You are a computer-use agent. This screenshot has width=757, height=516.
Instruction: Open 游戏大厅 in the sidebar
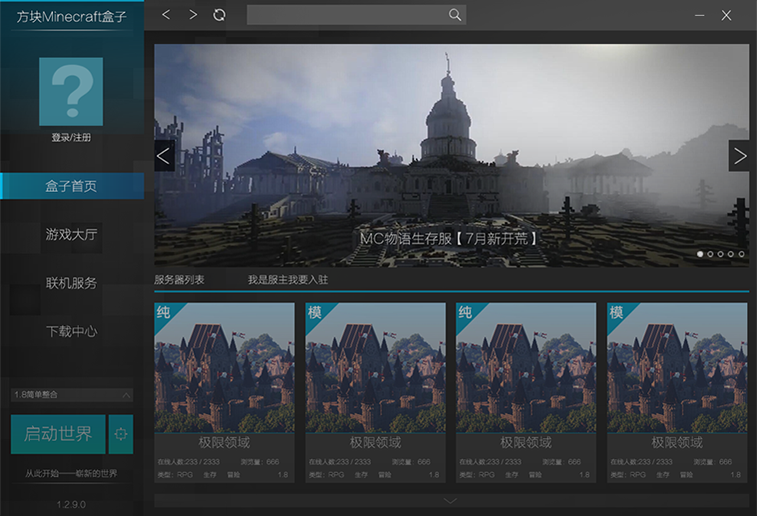[71, 234]
